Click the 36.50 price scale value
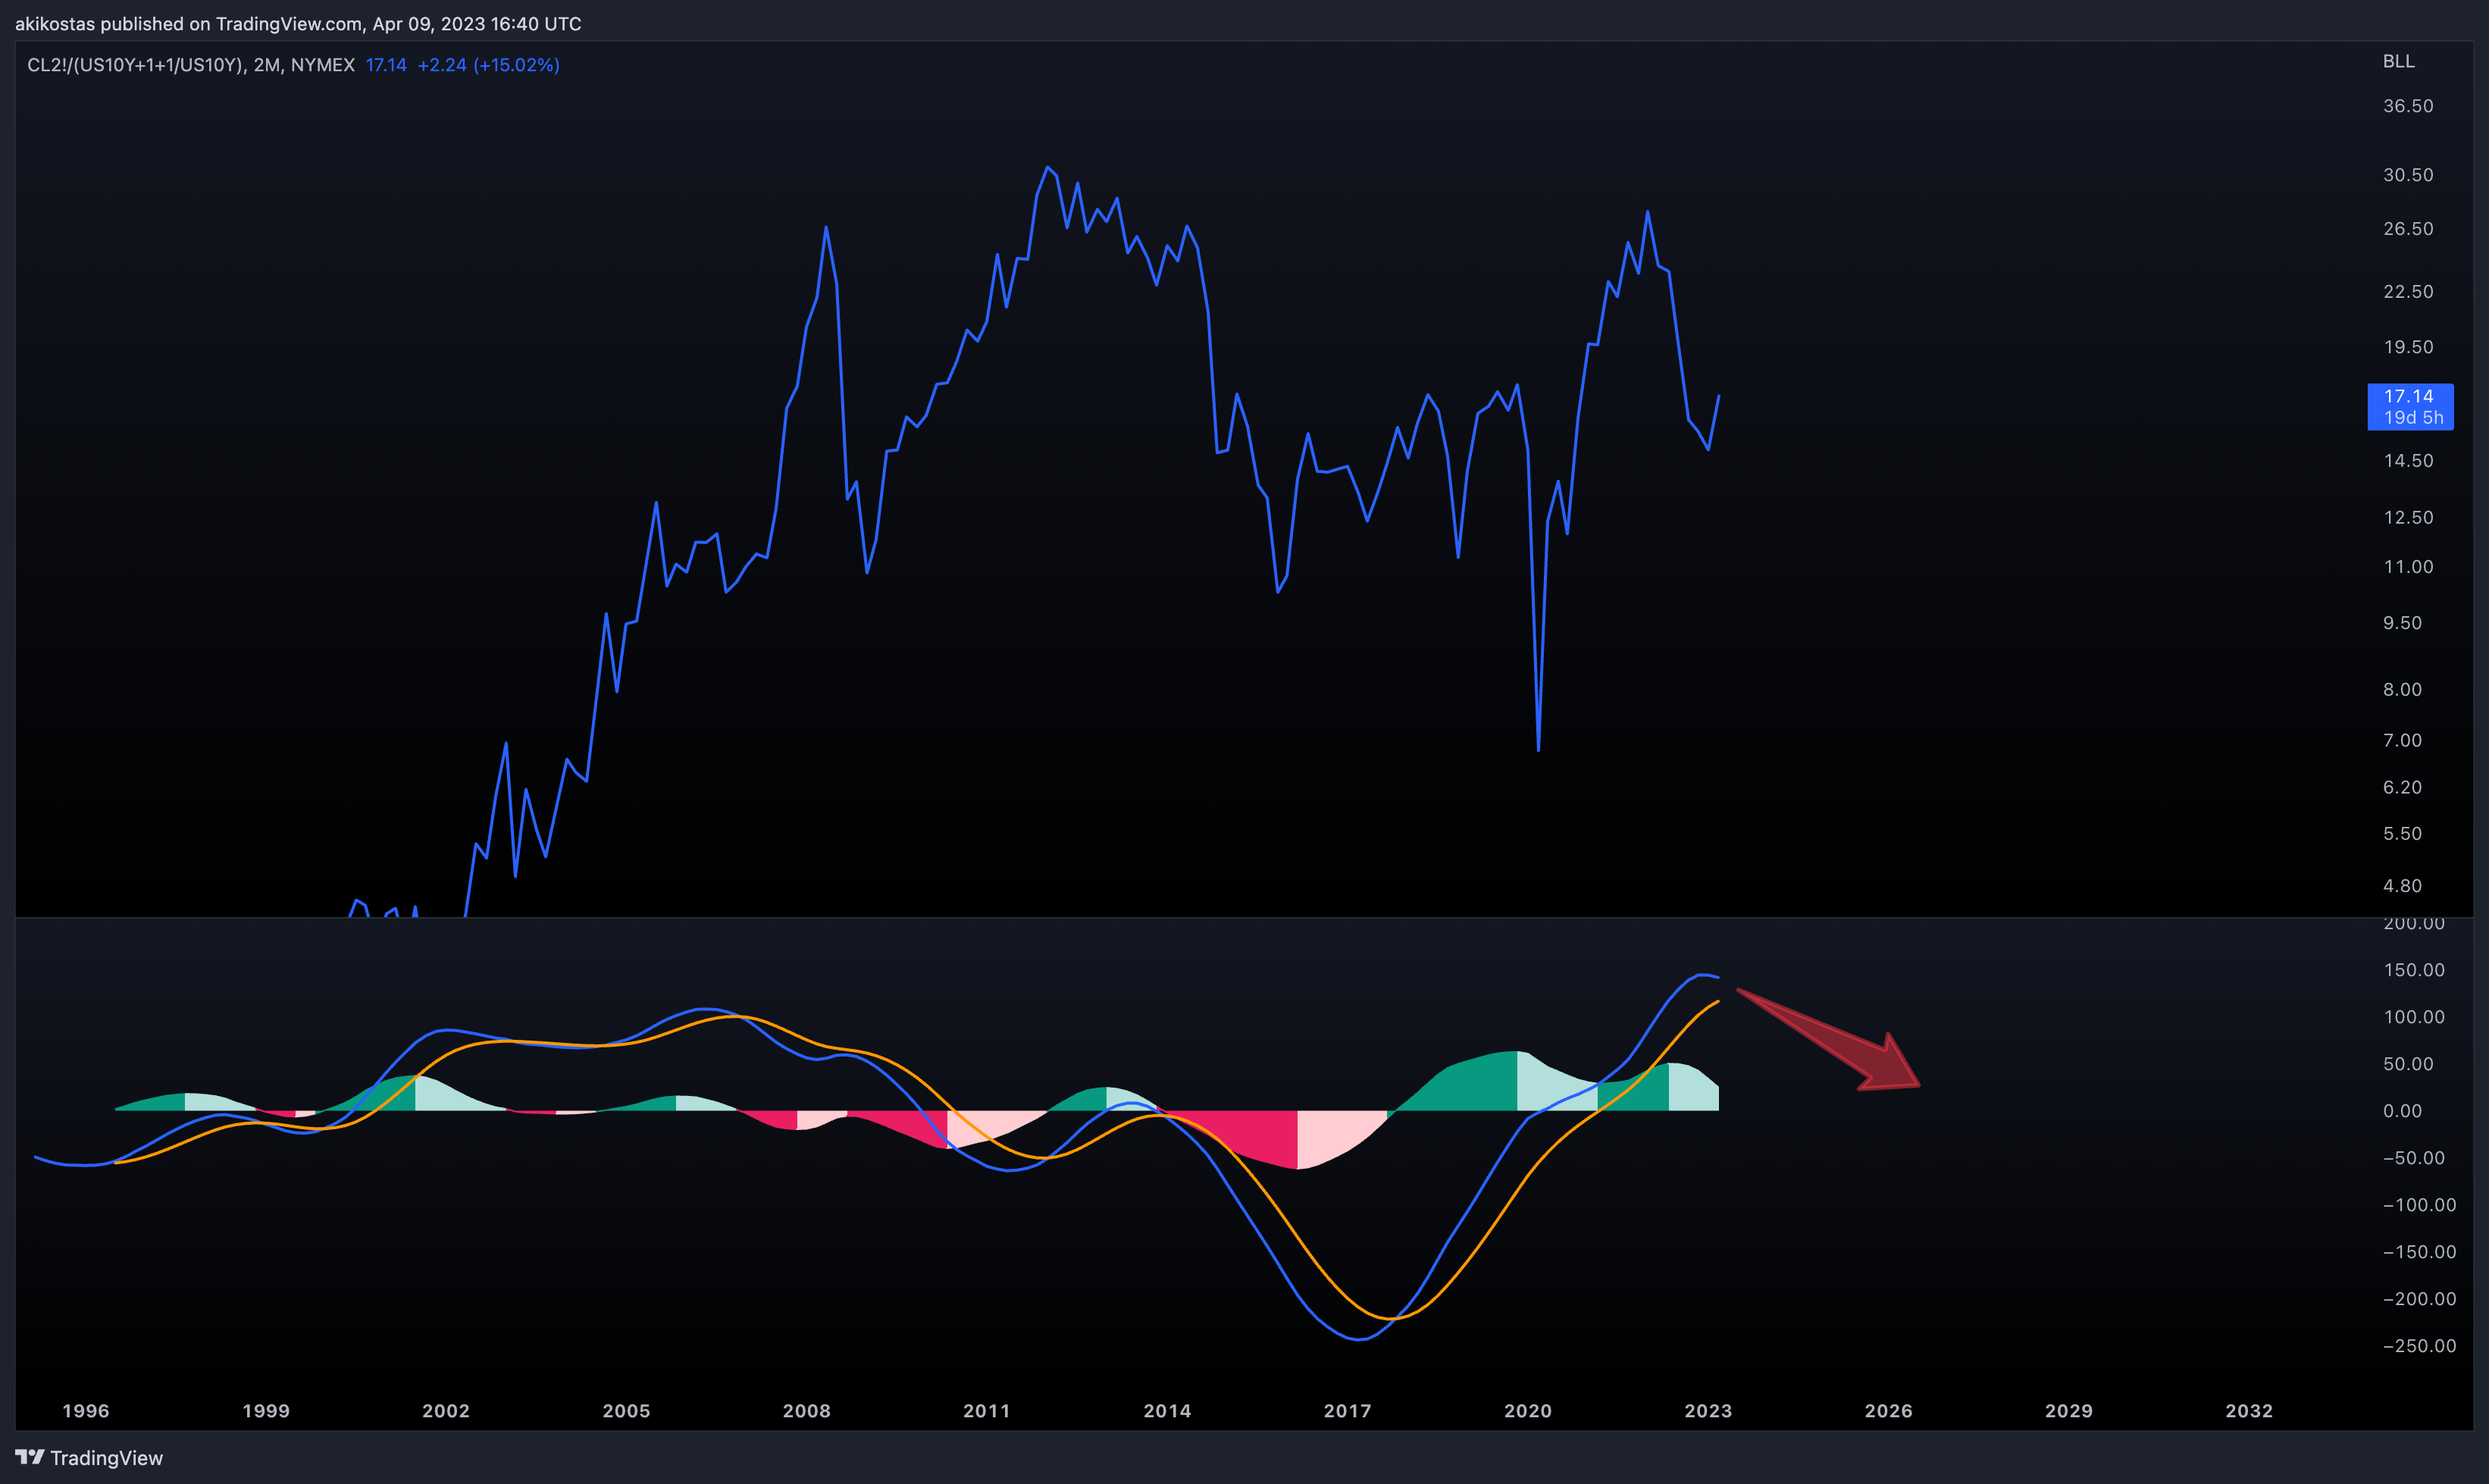The image size is (2489, 1484). point(2408,106)
